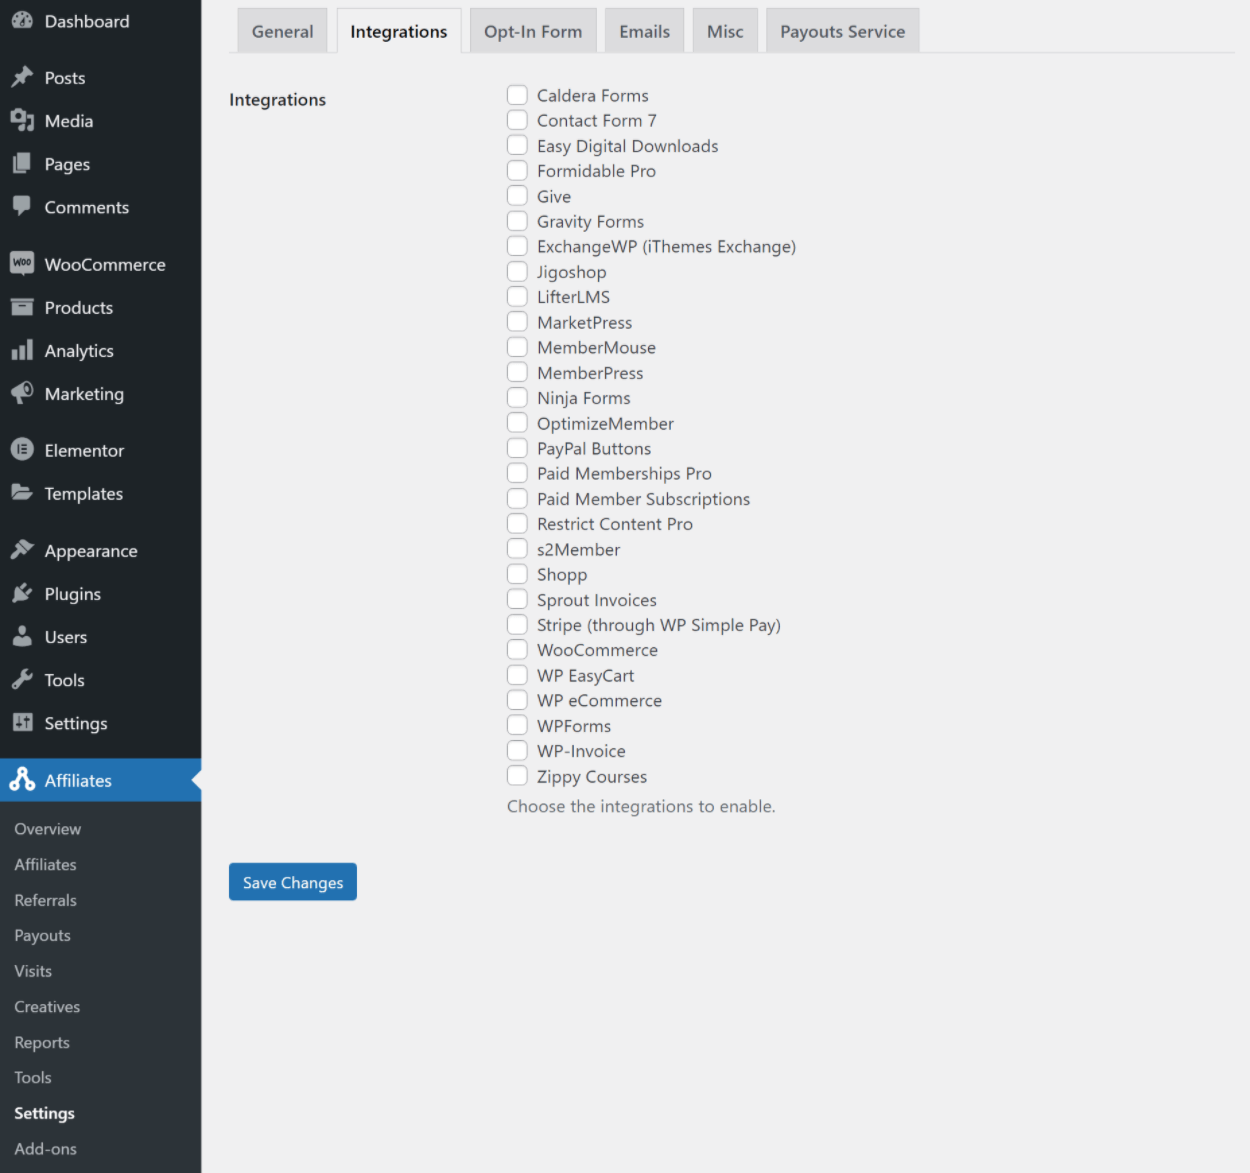Click the Templates folder icon
Screen dimensions: 1250x1173
click(22, 493)
